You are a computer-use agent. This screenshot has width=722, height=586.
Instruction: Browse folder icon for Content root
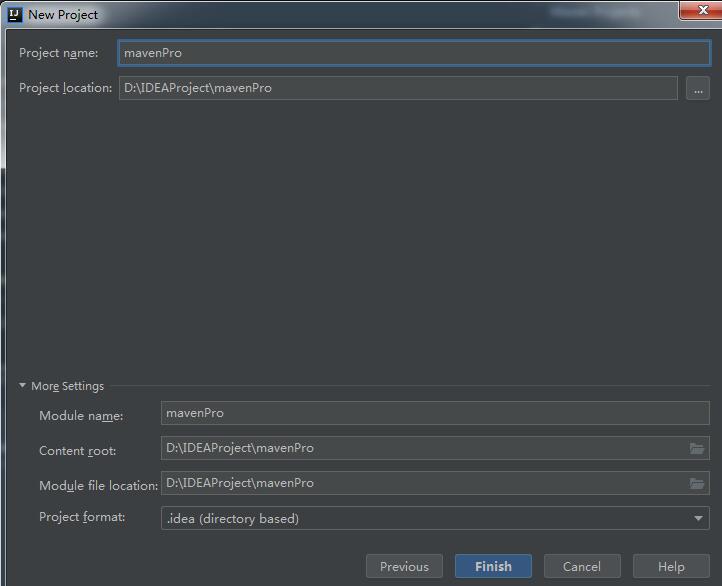[x=697, y=448]
